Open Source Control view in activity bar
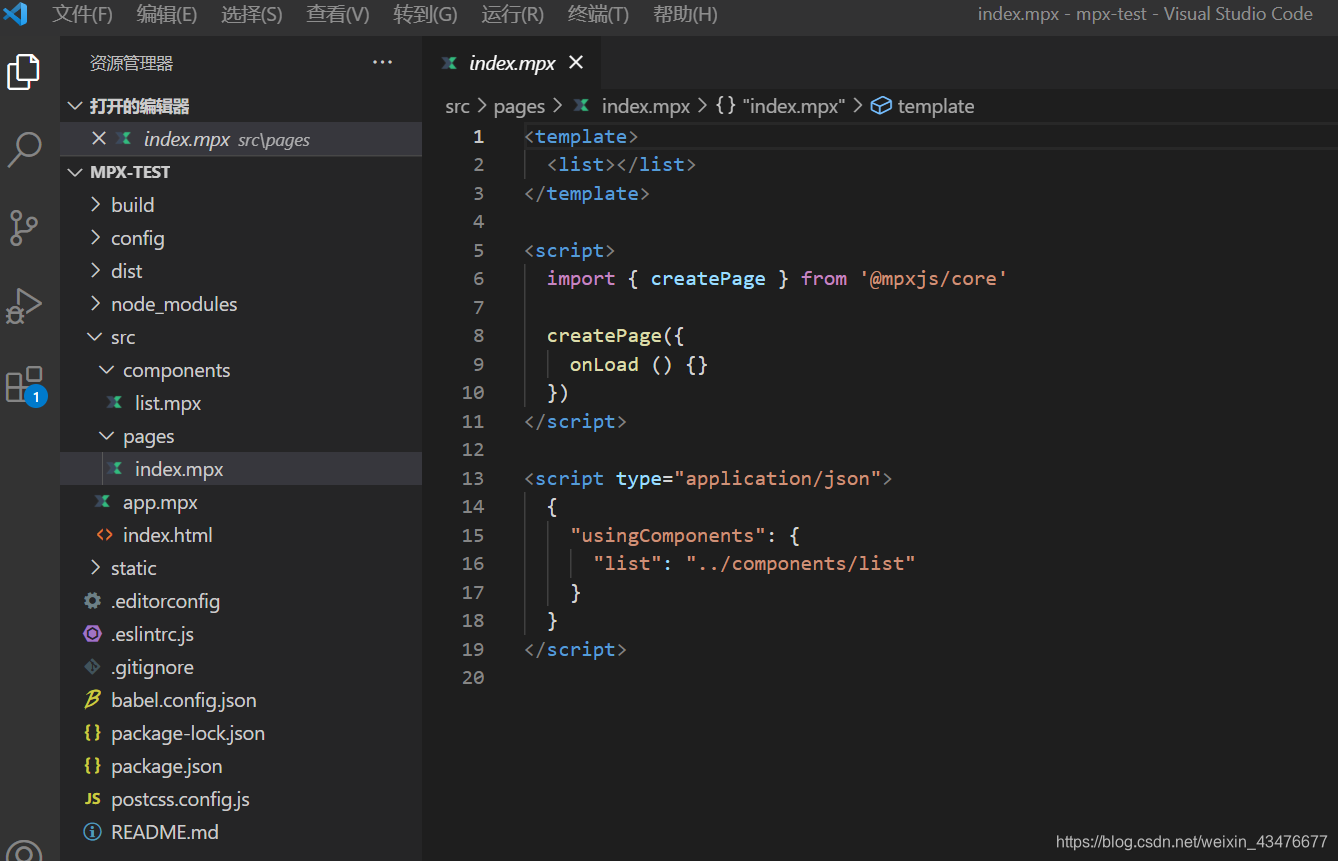 (x=24, y=227)
